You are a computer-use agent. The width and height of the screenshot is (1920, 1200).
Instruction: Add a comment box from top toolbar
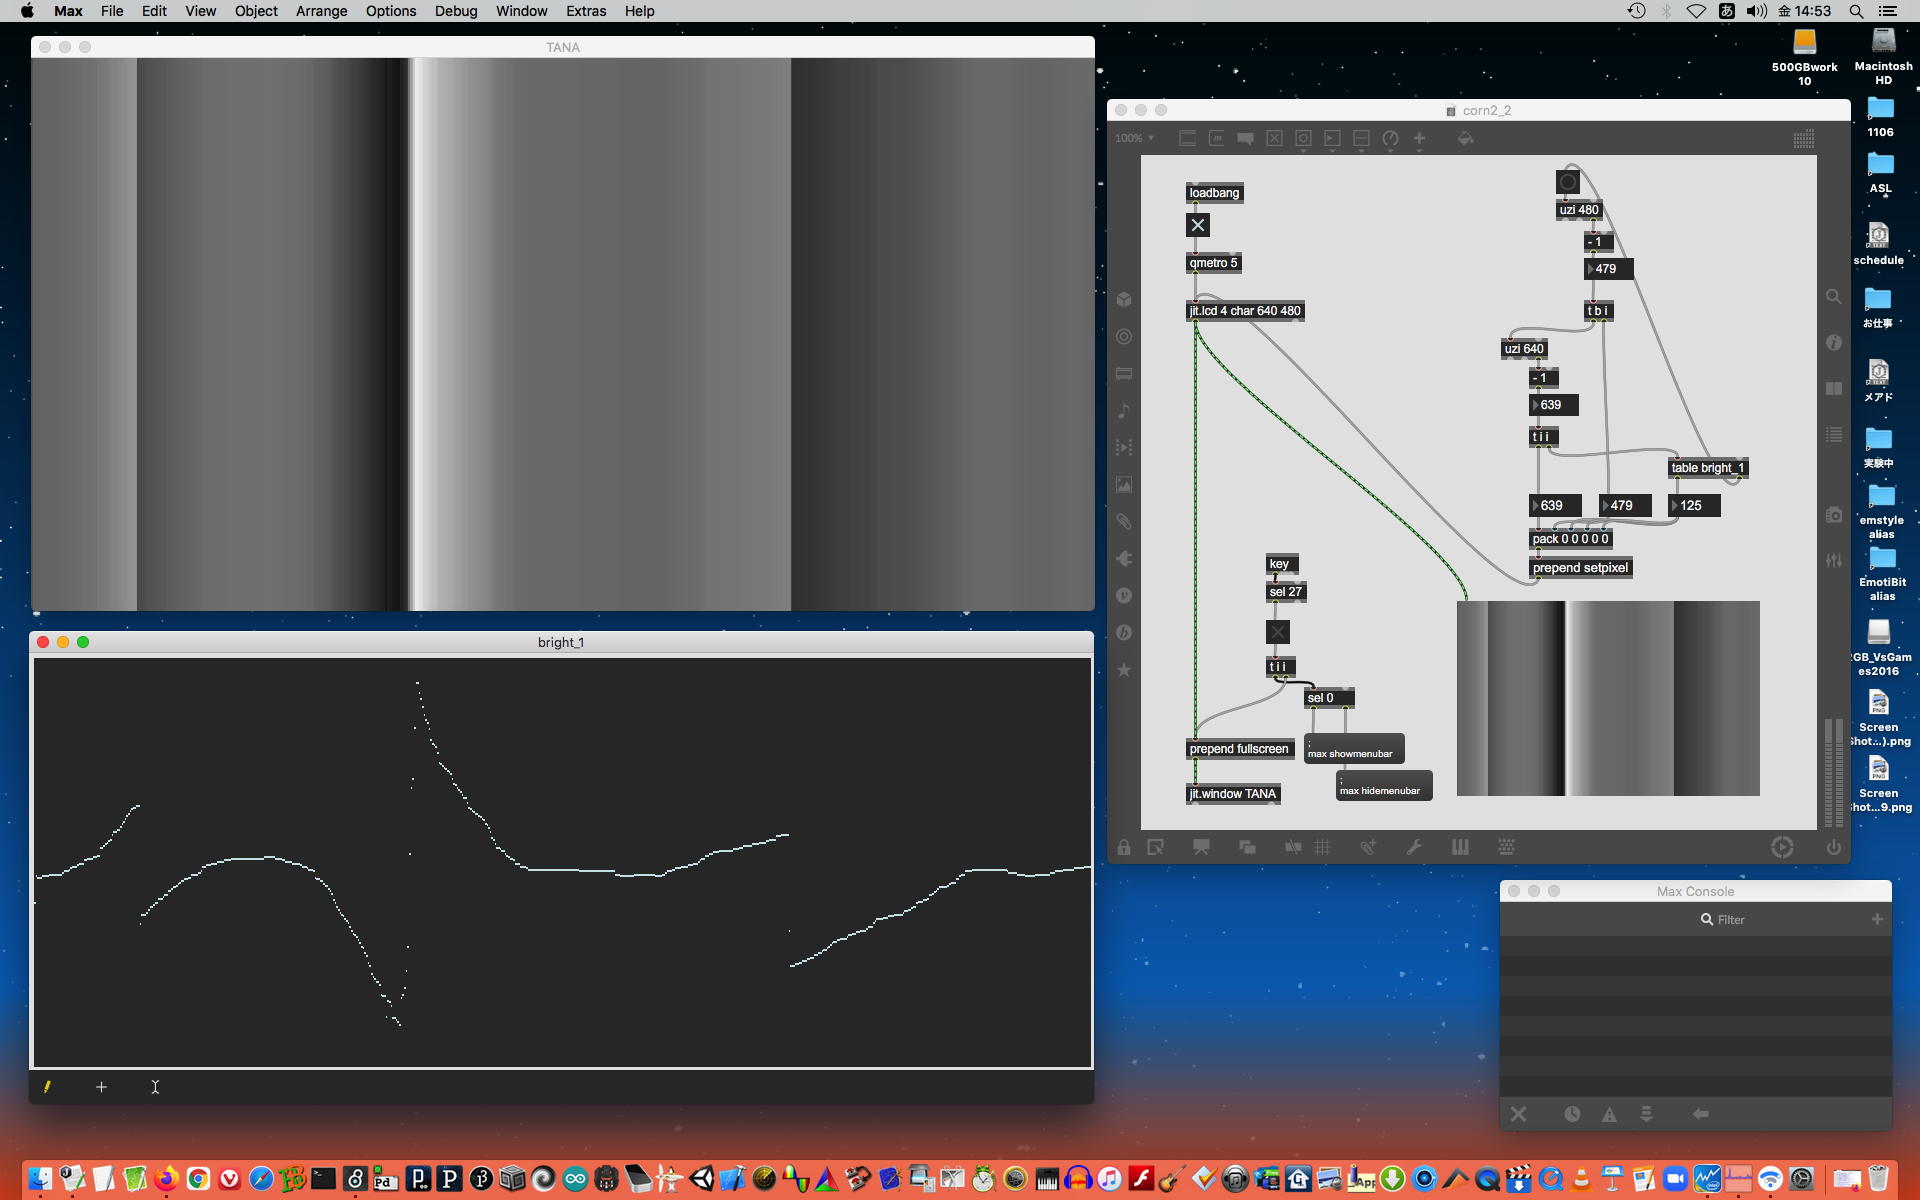tap(1245, 139)
